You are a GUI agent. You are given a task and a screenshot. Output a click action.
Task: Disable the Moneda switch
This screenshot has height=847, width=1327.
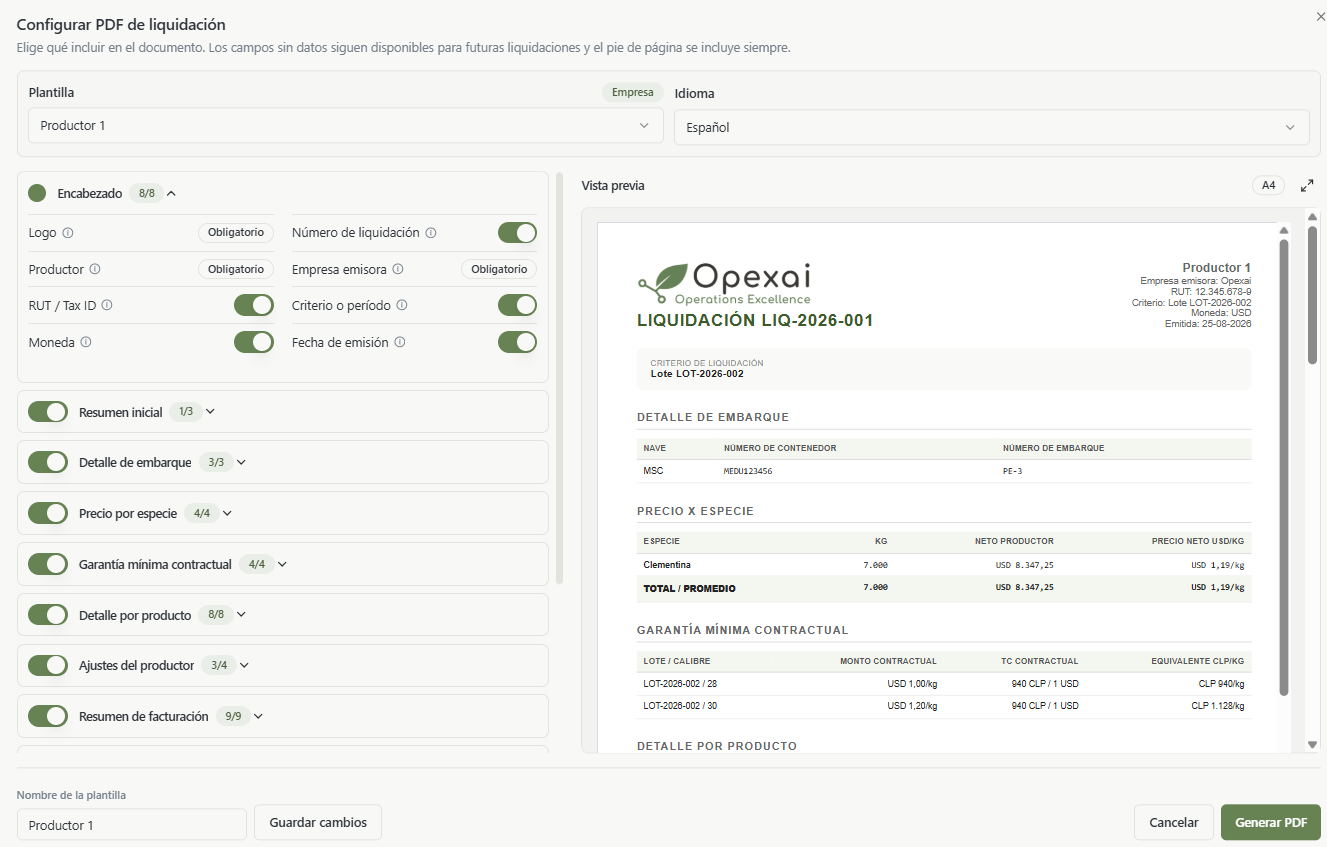point(254,342)
